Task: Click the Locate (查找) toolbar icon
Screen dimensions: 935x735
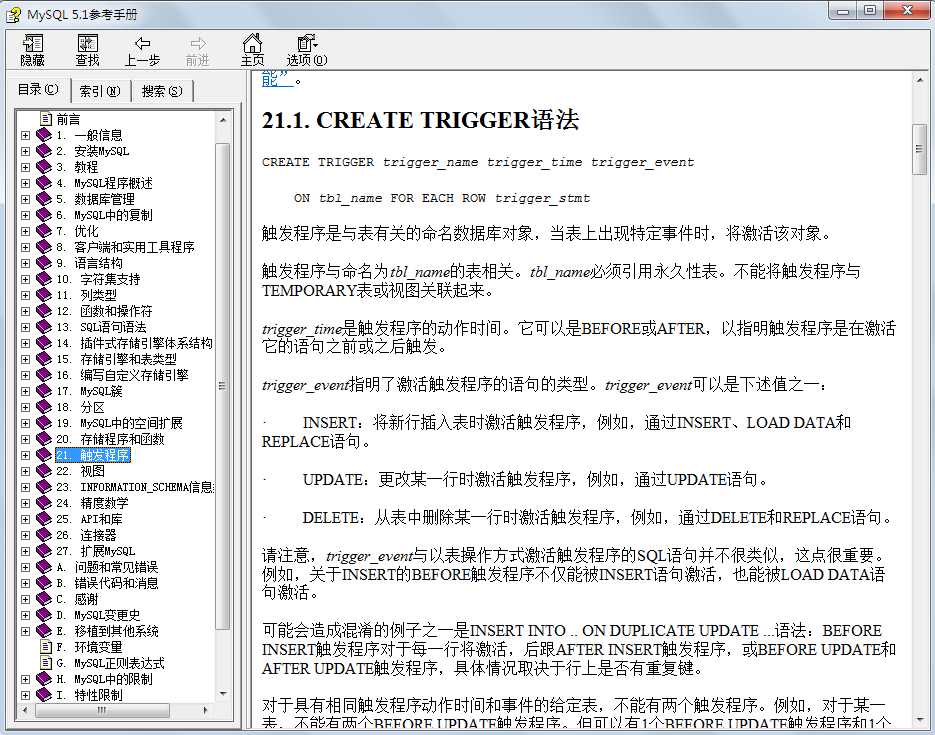Action: point(88,49)
